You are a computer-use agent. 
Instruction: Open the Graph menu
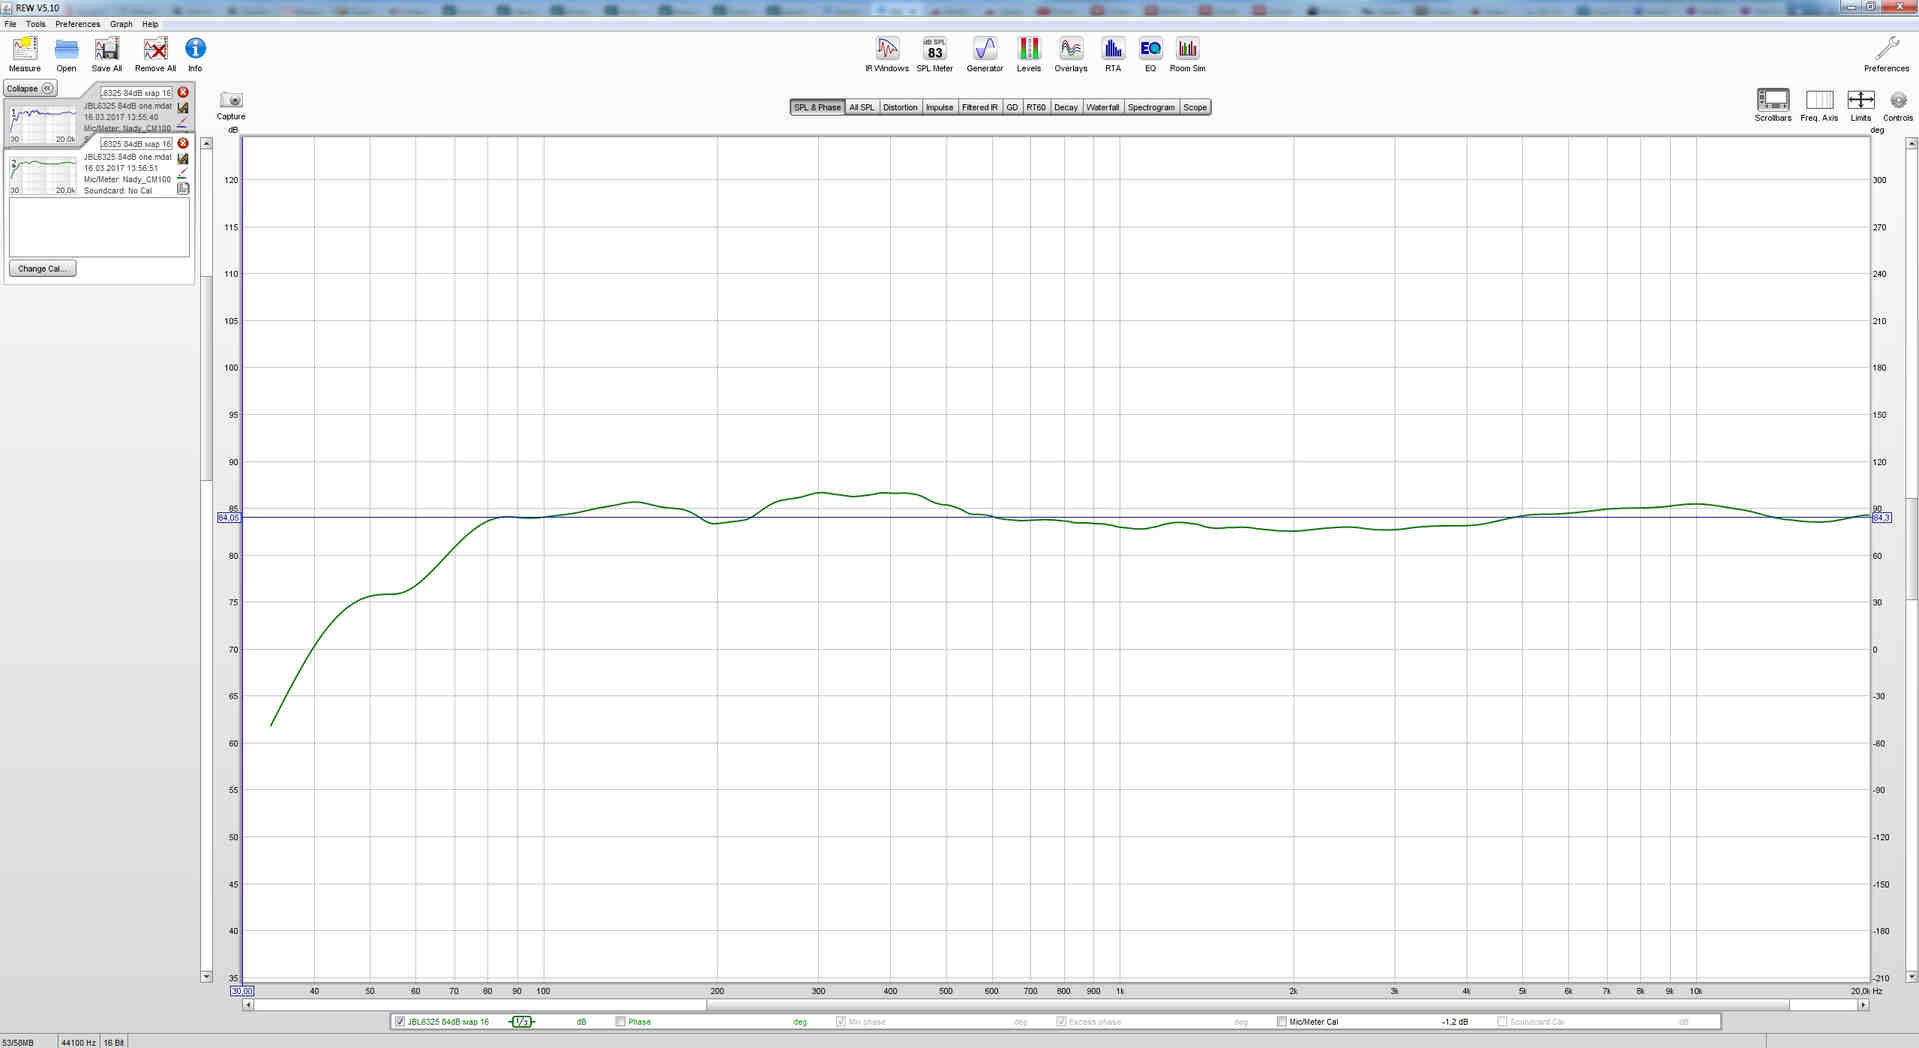(121, 24)
